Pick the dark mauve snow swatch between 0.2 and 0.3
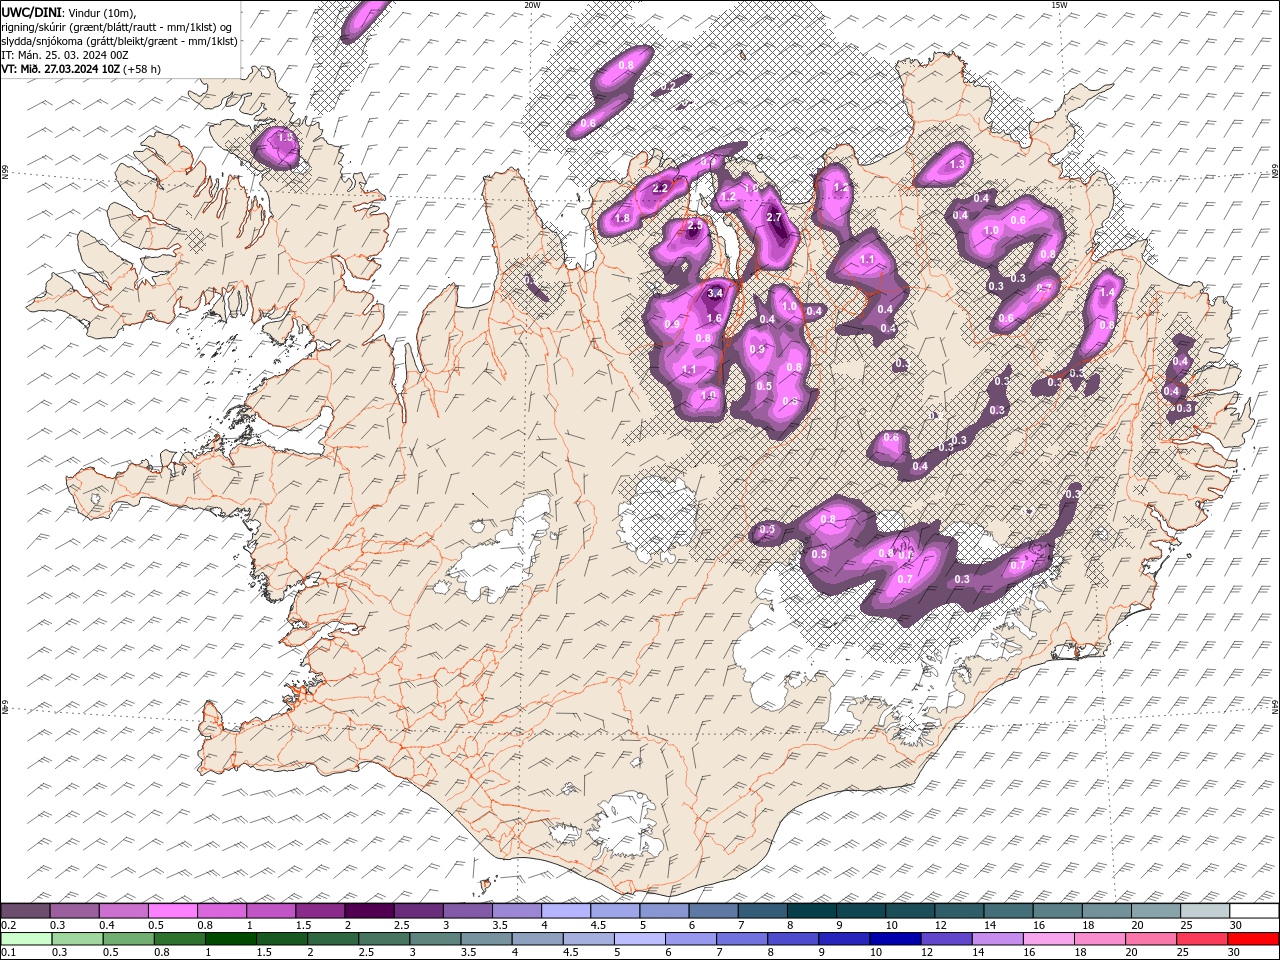This screenshot has width=1280, height=960. tap(25, 911)
